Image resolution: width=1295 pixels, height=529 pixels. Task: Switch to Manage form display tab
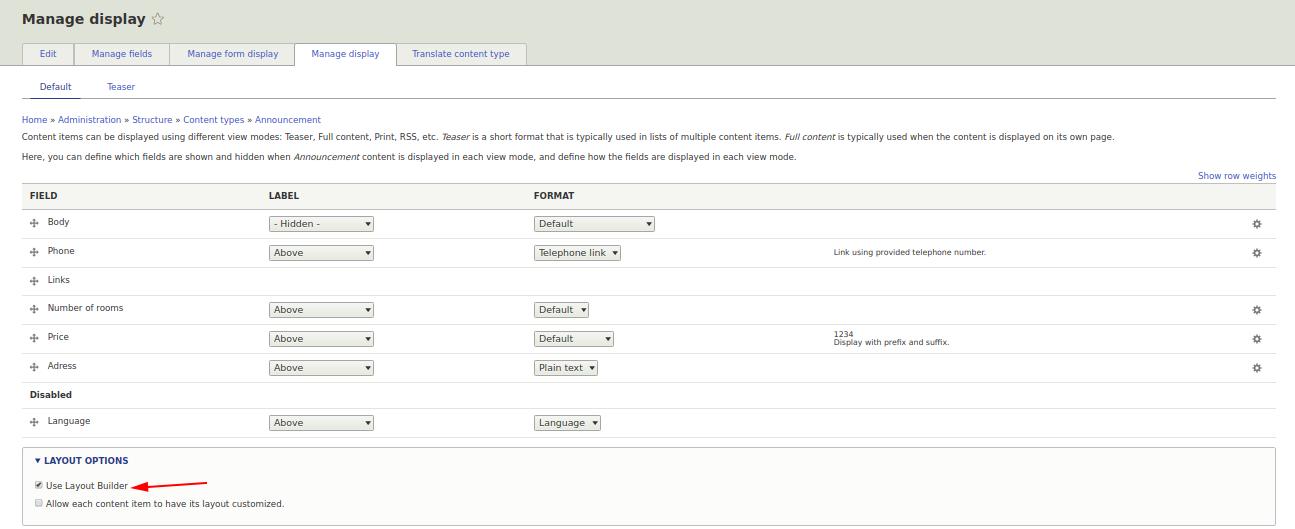[x=233, y=54]
